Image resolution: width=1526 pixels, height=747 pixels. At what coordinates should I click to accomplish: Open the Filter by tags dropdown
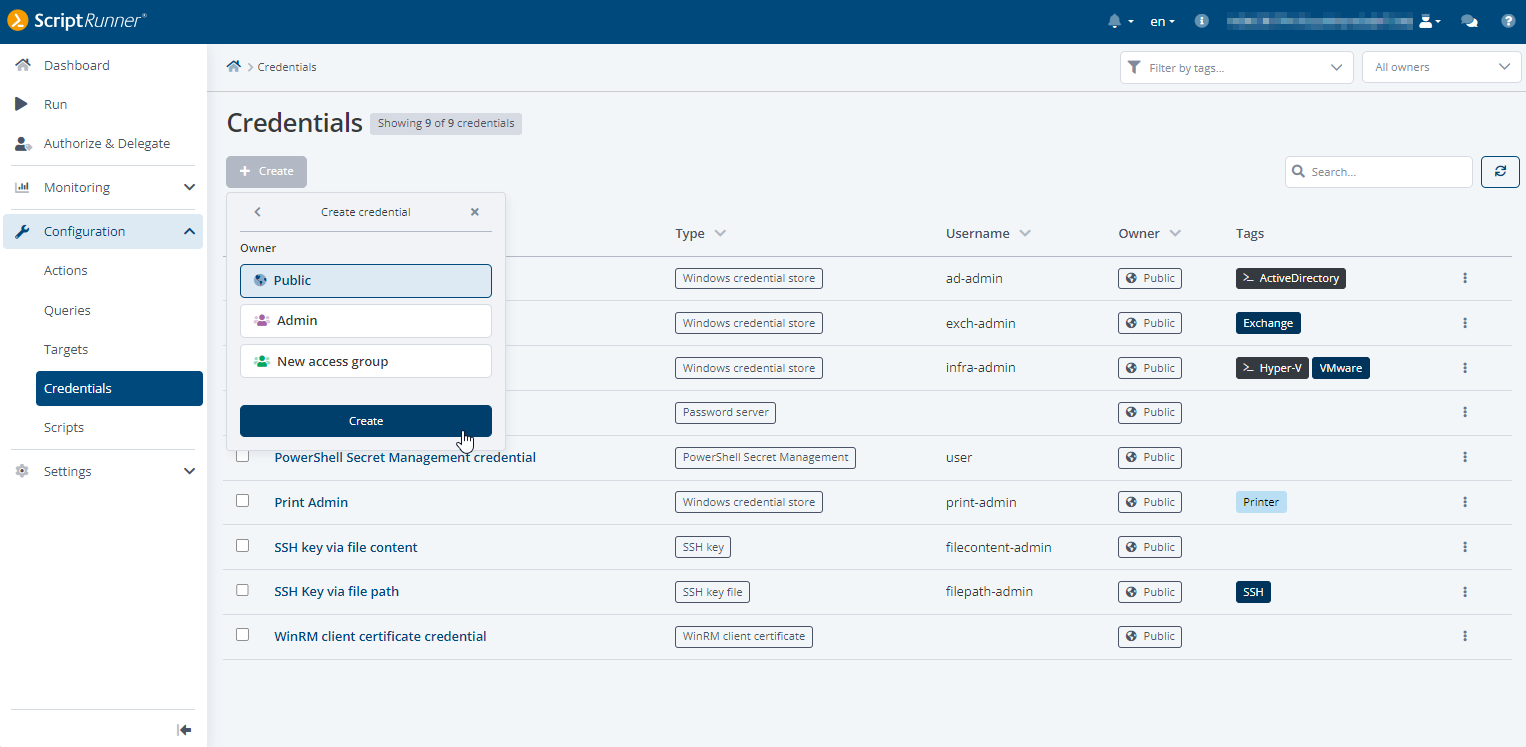1236,68
